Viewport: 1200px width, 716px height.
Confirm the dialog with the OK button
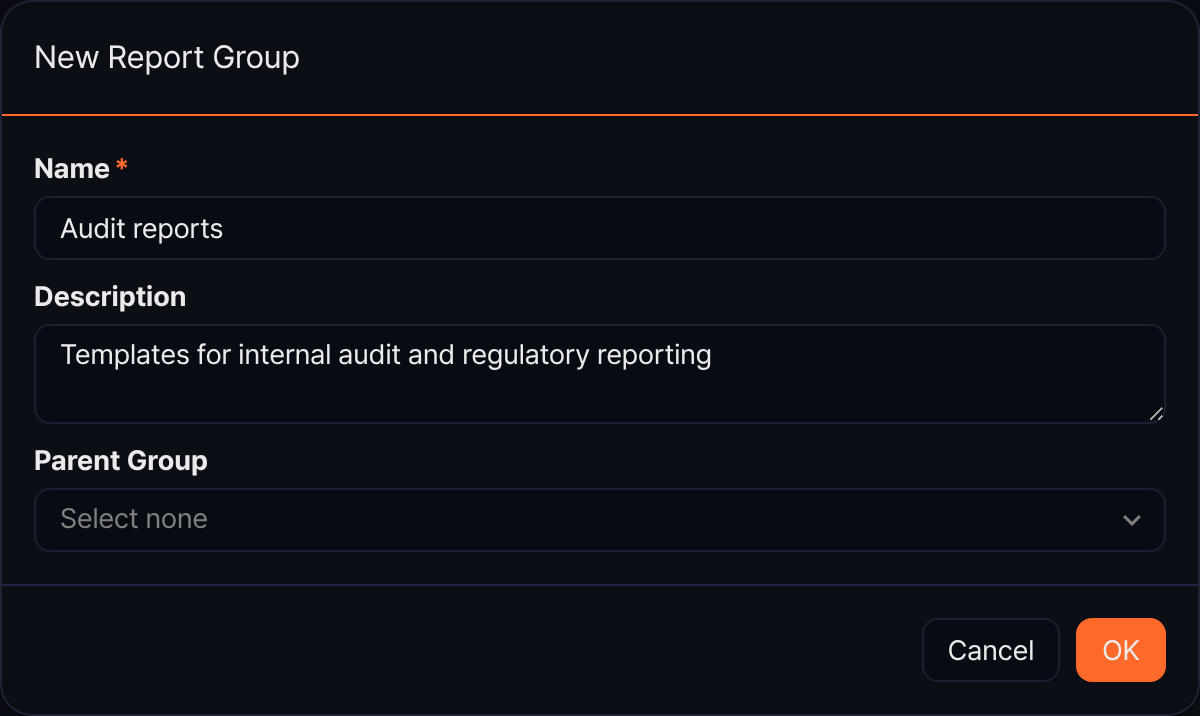[1121, 650]
